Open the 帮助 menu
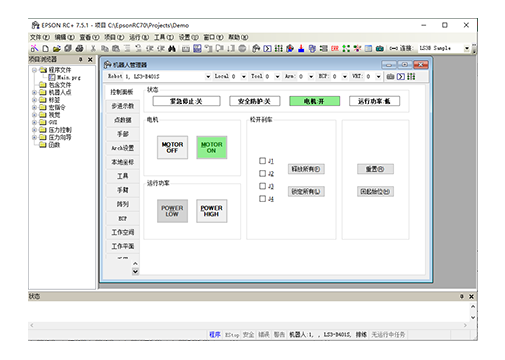Viewport: 505px width, 360px height. click(238, 37)
